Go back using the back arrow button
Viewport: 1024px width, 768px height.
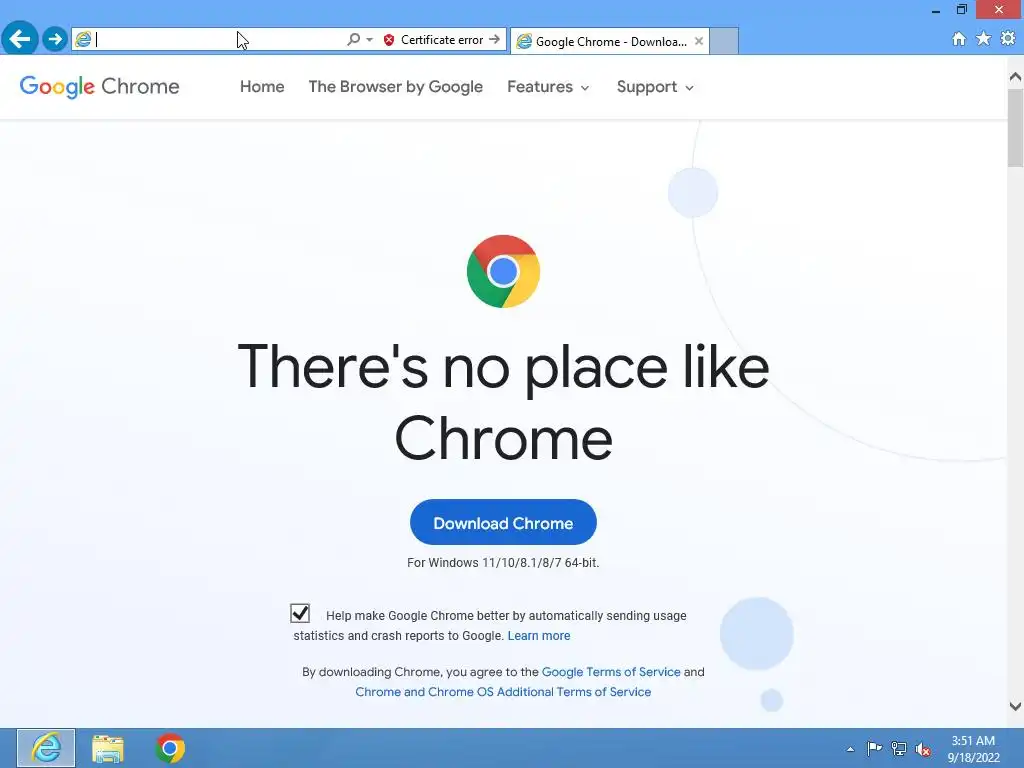point(20,39)
